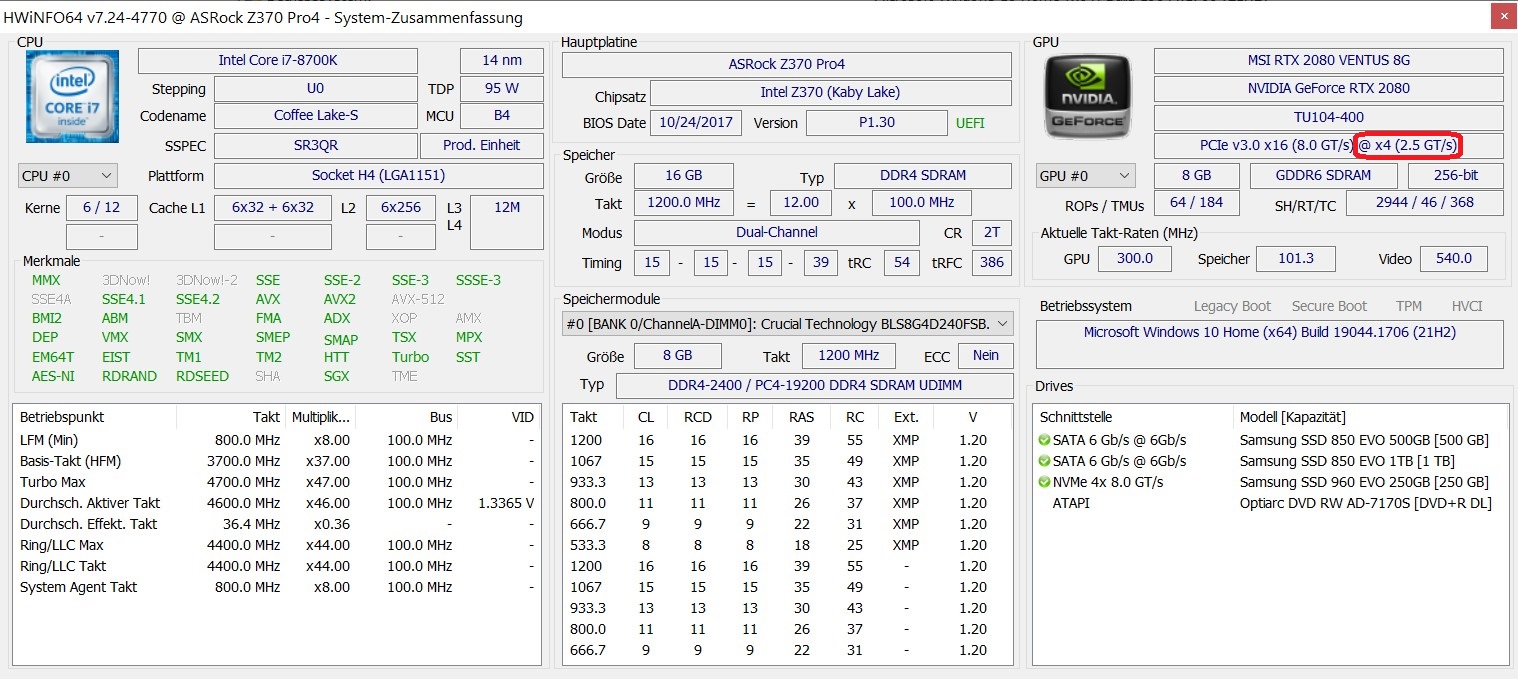Viewport: 1518px width, 679px height.
Task: Click the 16 GB memory size field
Action: [x=684, y=175]
